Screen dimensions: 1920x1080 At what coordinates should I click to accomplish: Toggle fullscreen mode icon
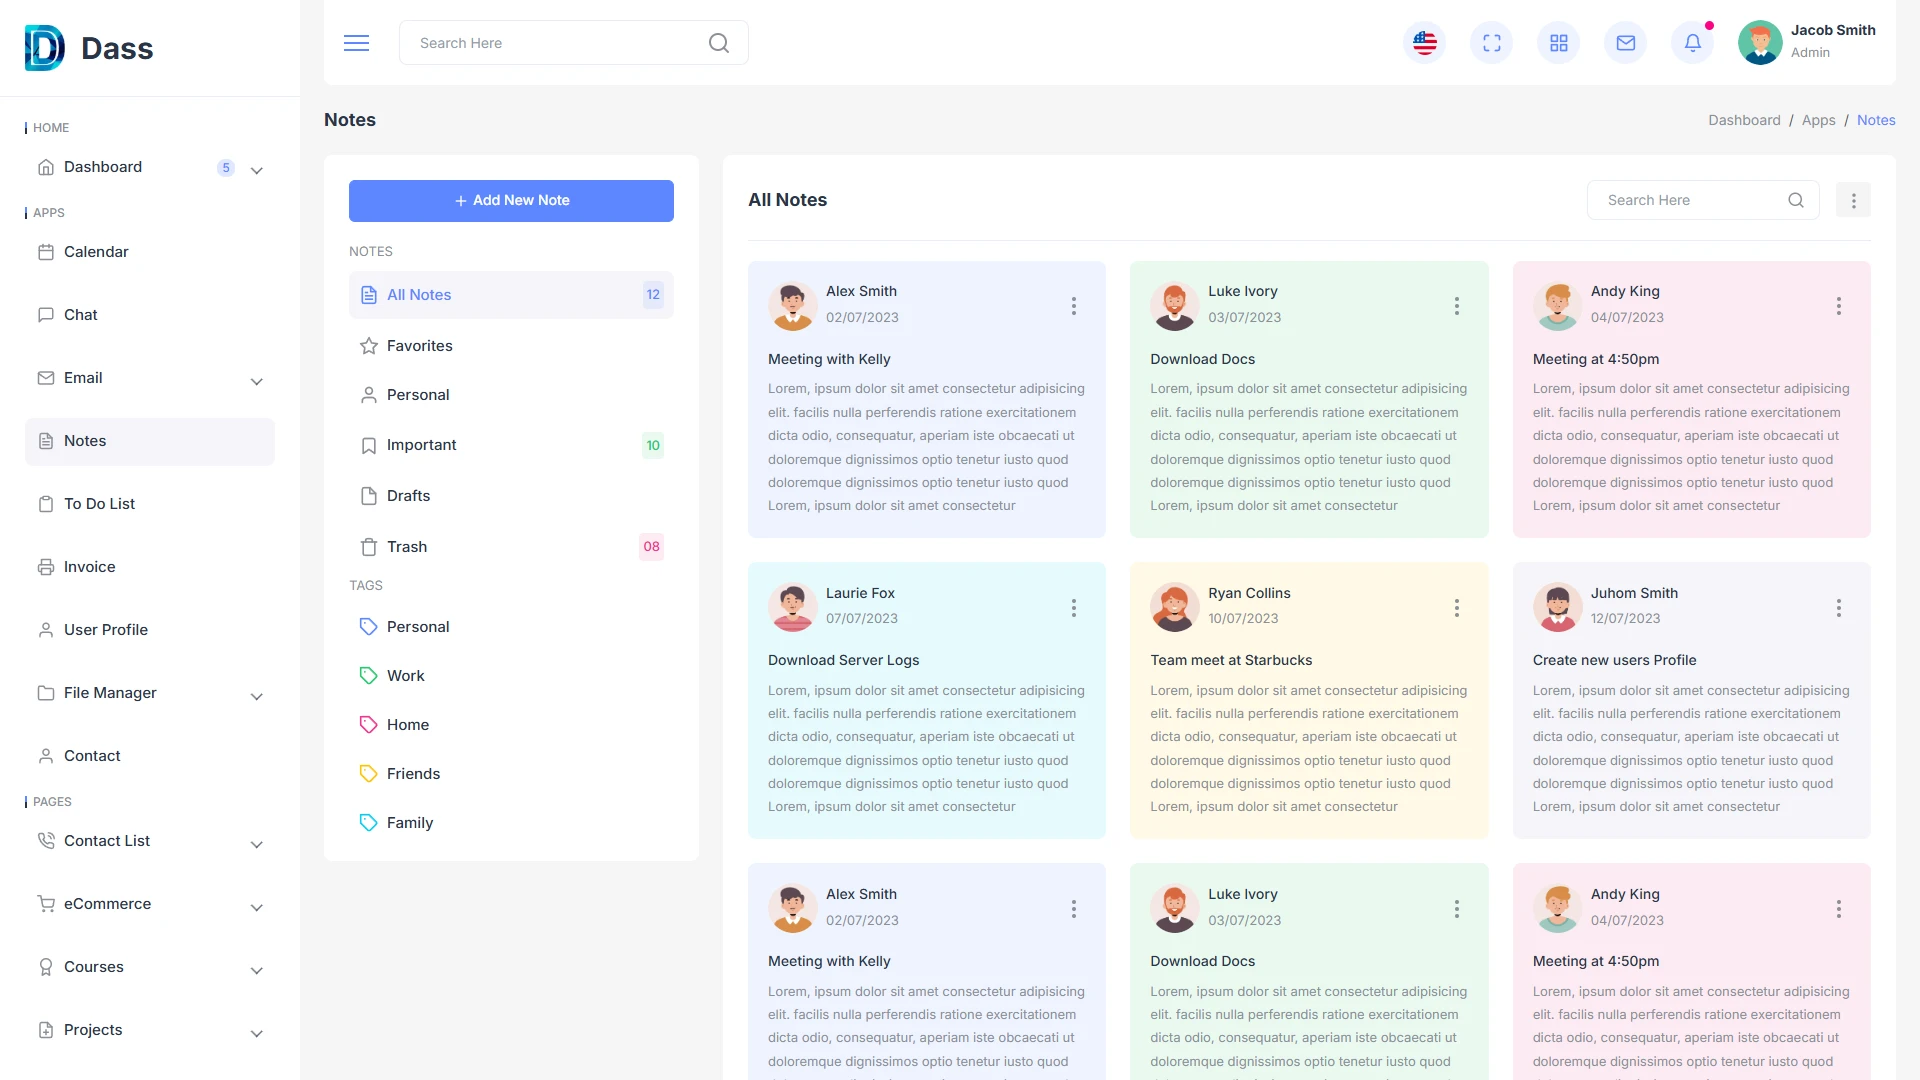pyautogui.click(x=1492, y=43)
